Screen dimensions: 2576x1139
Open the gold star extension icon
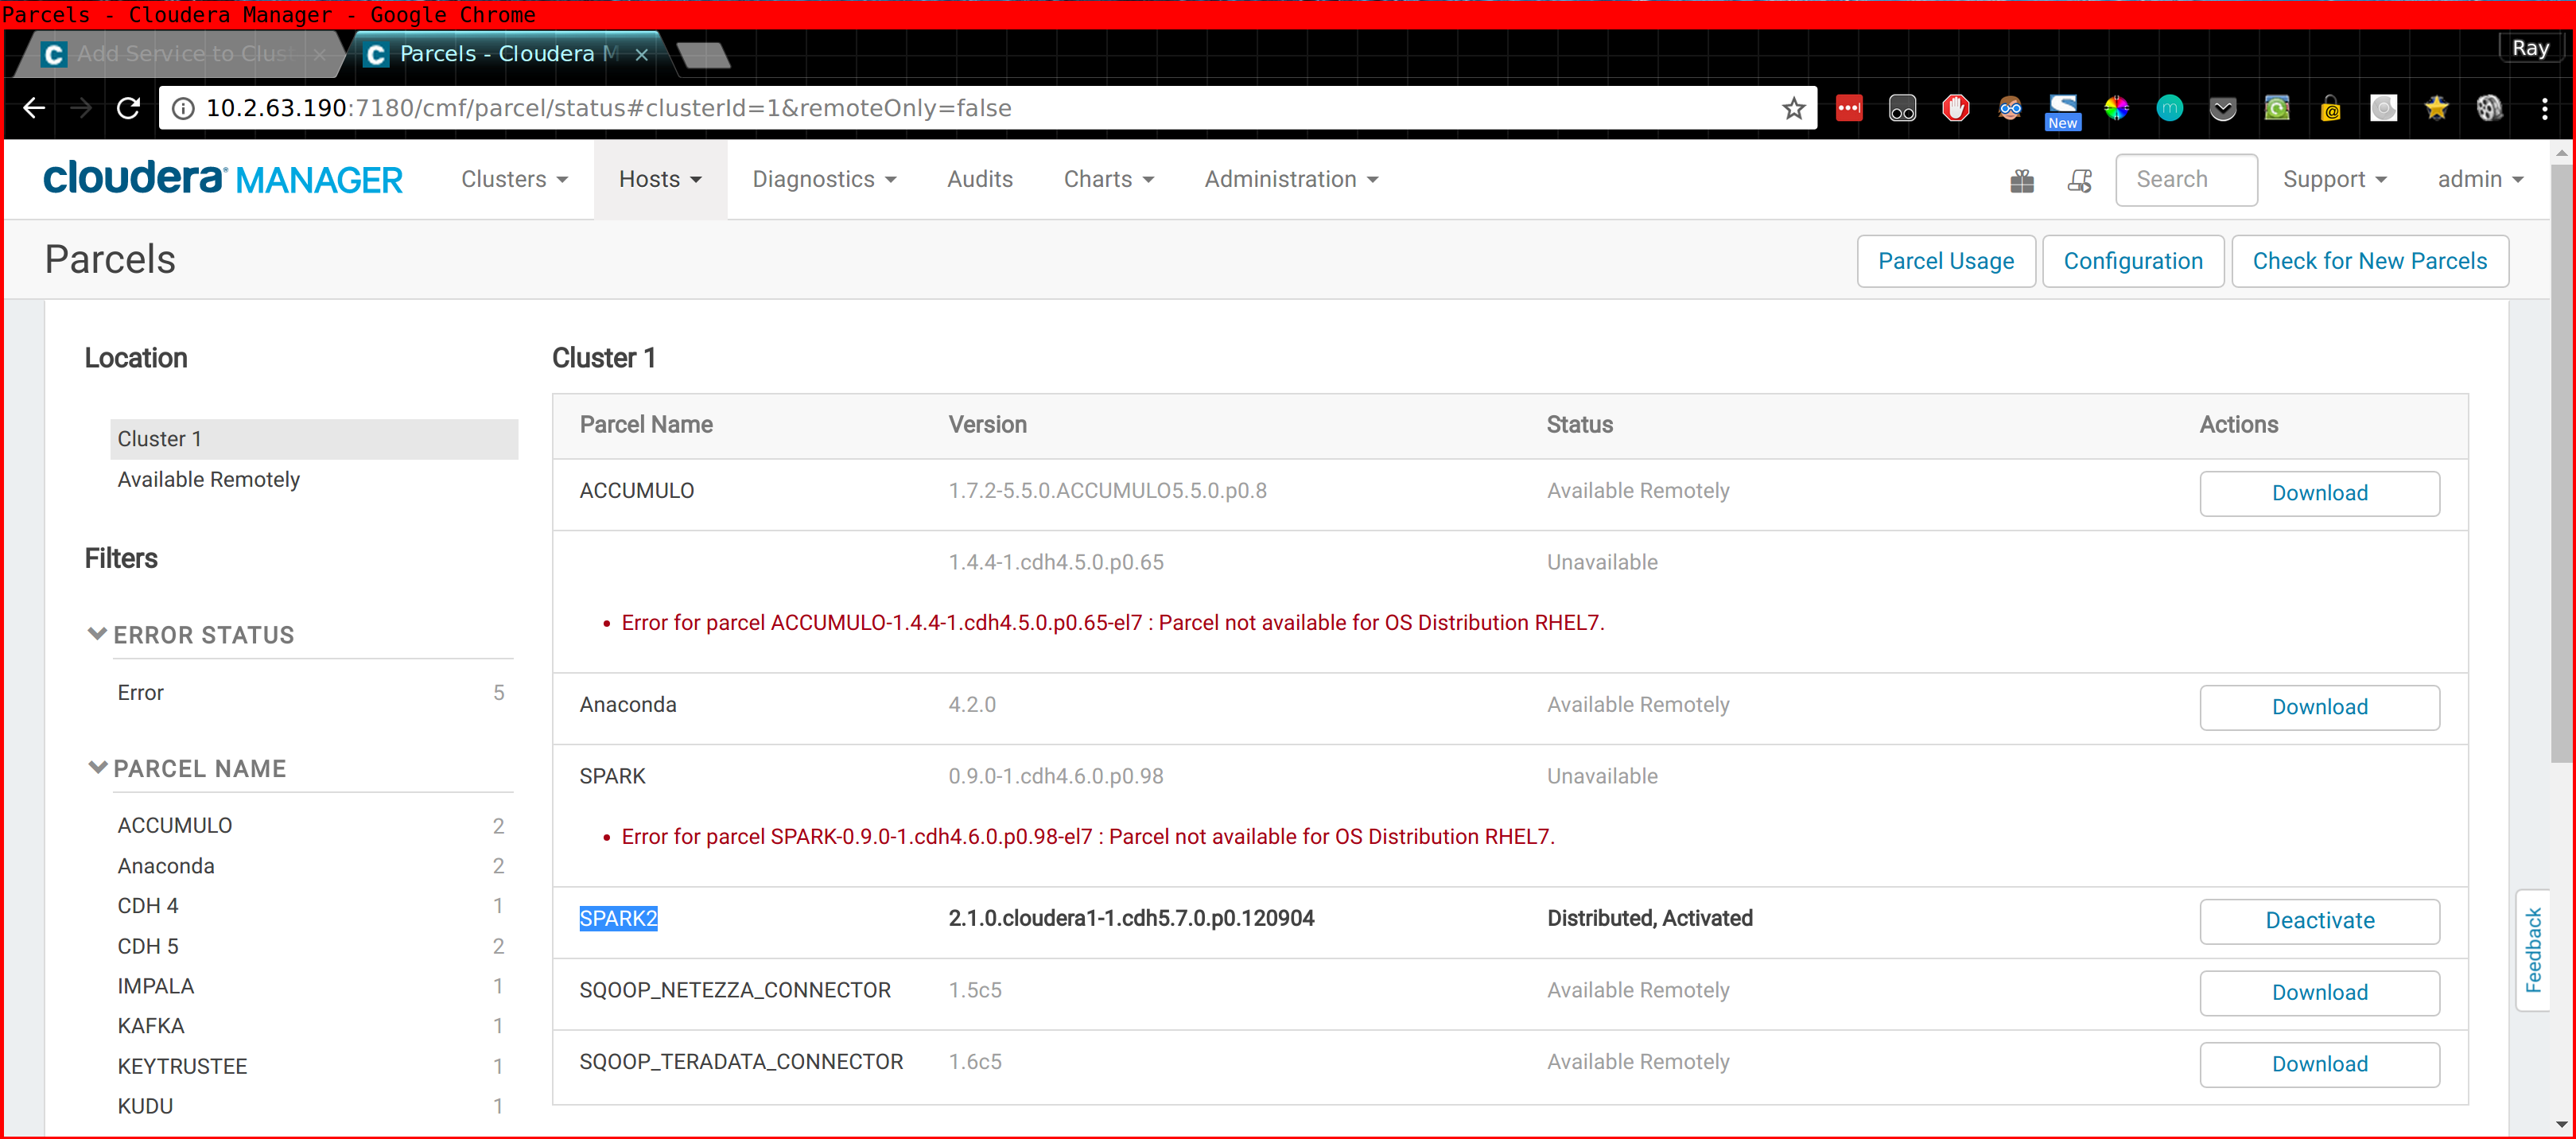click(2436, 108)
